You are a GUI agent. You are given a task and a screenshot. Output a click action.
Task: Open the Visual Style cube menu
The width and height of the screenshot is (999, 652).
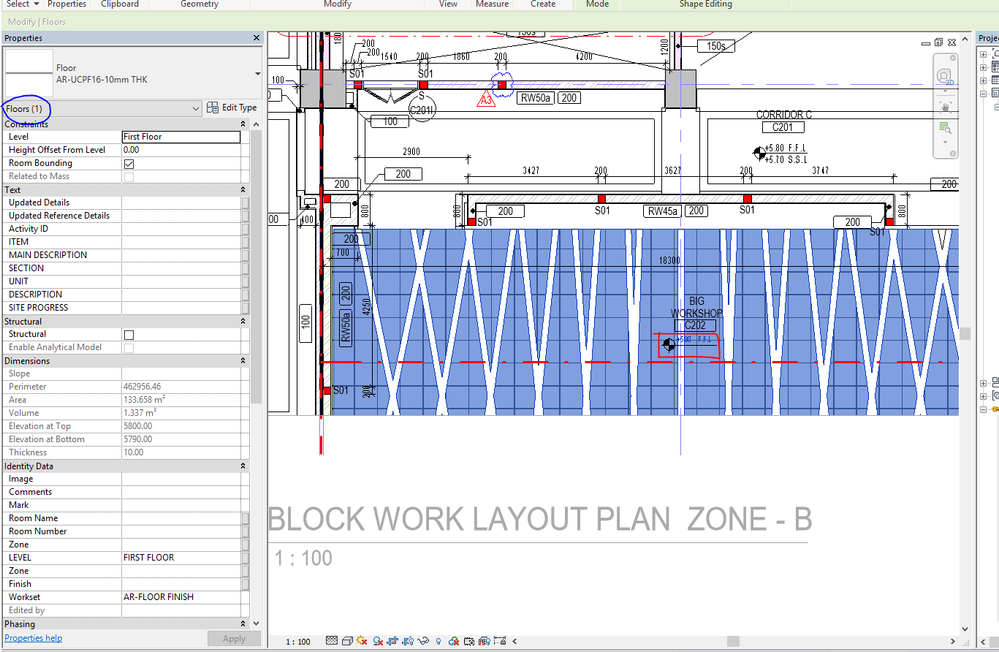click(x=347, y=641)
